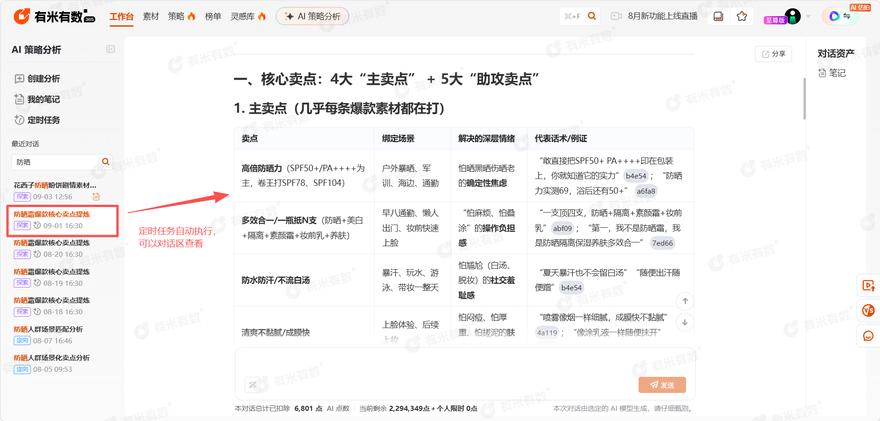Viewport: 880px width, 421px height.
Task: Click the 防水防汗/不流白汤 cell
Action: pos(304,280)
